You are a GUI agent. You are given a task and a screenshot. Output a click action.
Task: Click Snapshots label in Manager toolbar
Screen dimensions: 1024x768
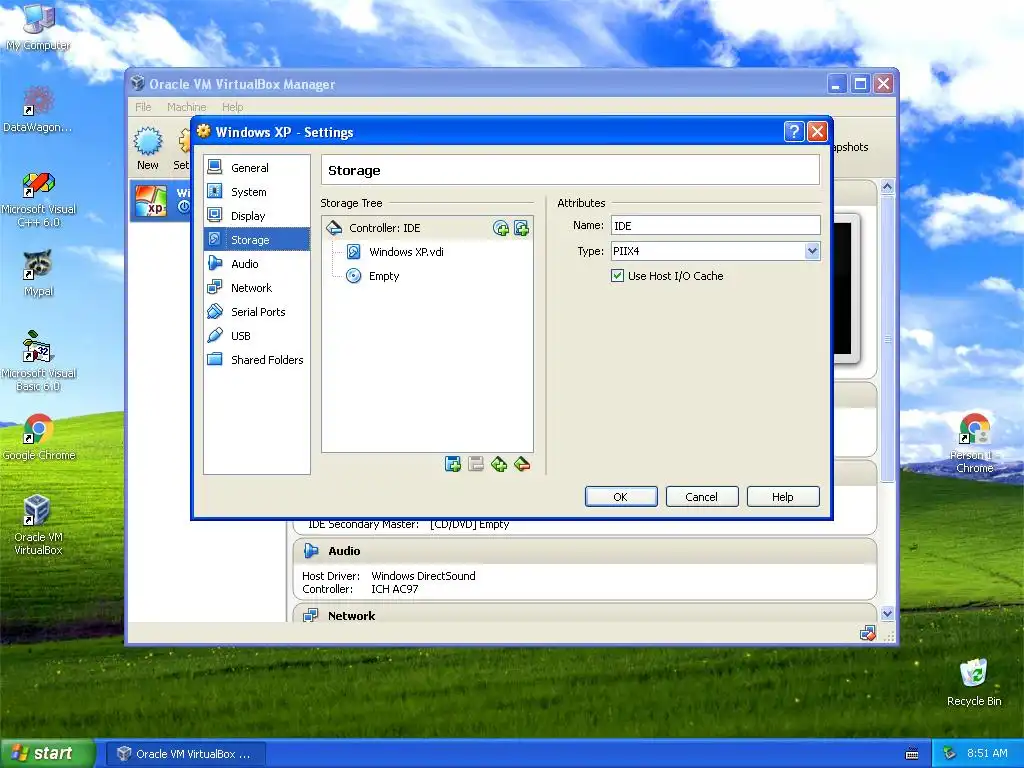pyautogui.click(x=851, y=147)
